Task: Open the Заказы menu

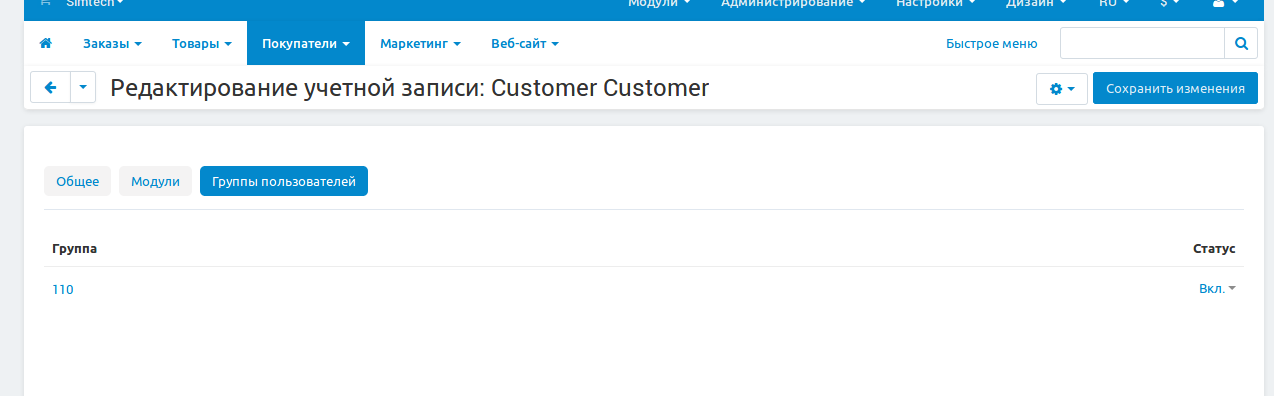Action: (112, 44)
